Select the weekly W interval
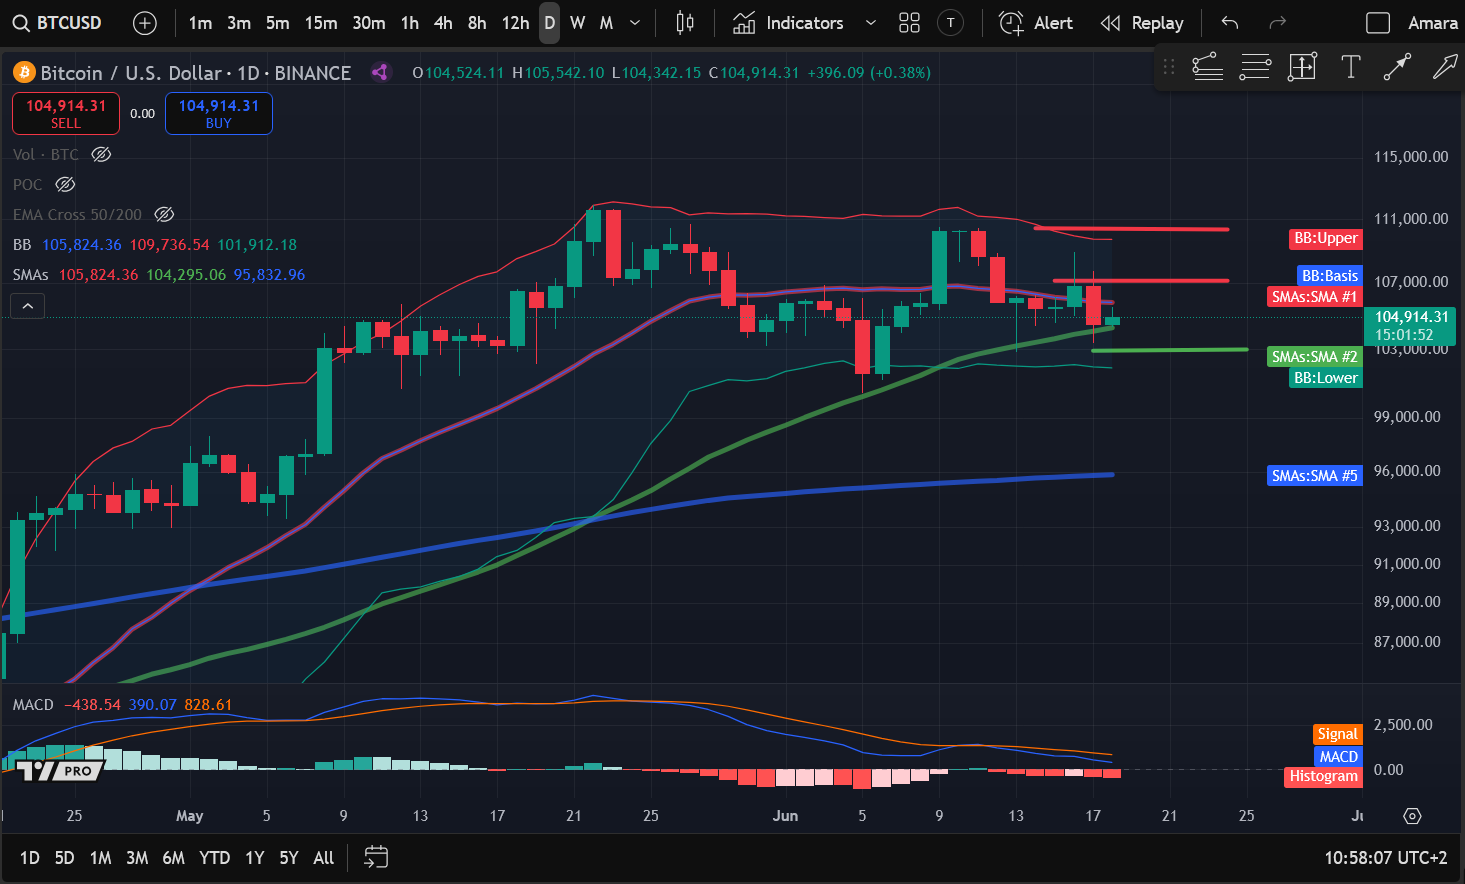This screenshot has height=884, width=1465. pyautogui.click(x=578, y=23)
